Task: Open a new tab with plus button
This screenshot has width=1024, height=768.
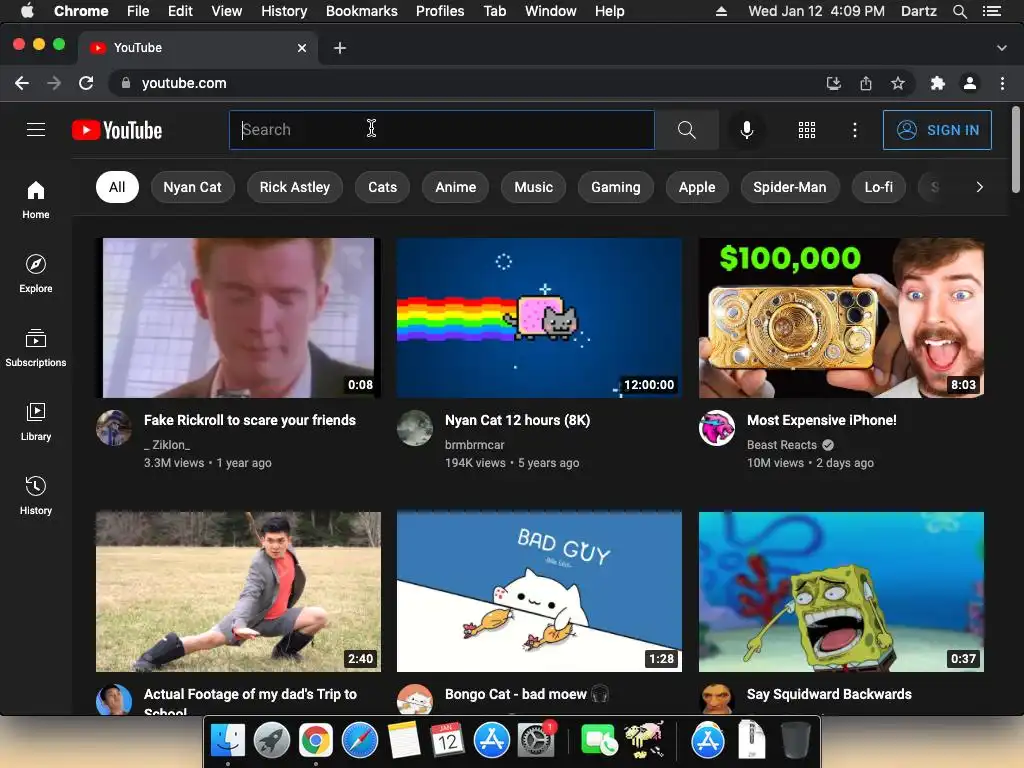Action: coord(340,48)
